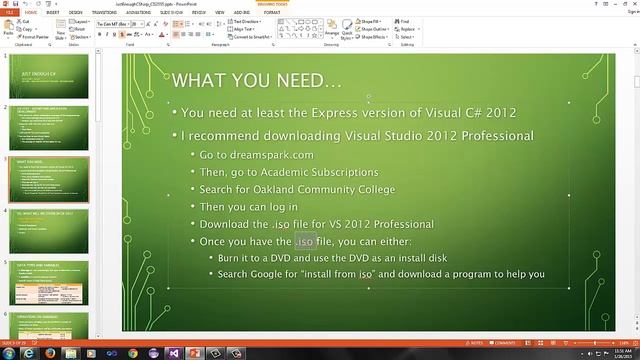640x360 pixels.
Task: Align text to the left
Action: 176,35
